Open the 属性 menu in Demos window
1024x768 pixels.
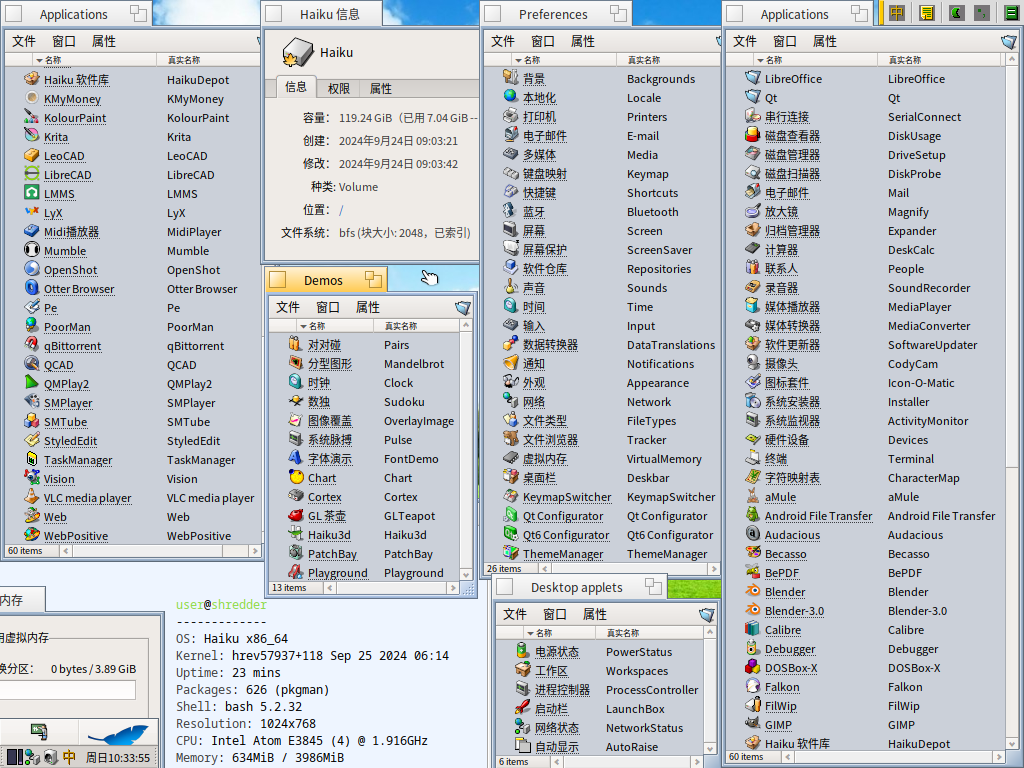[x=368, y=307]
